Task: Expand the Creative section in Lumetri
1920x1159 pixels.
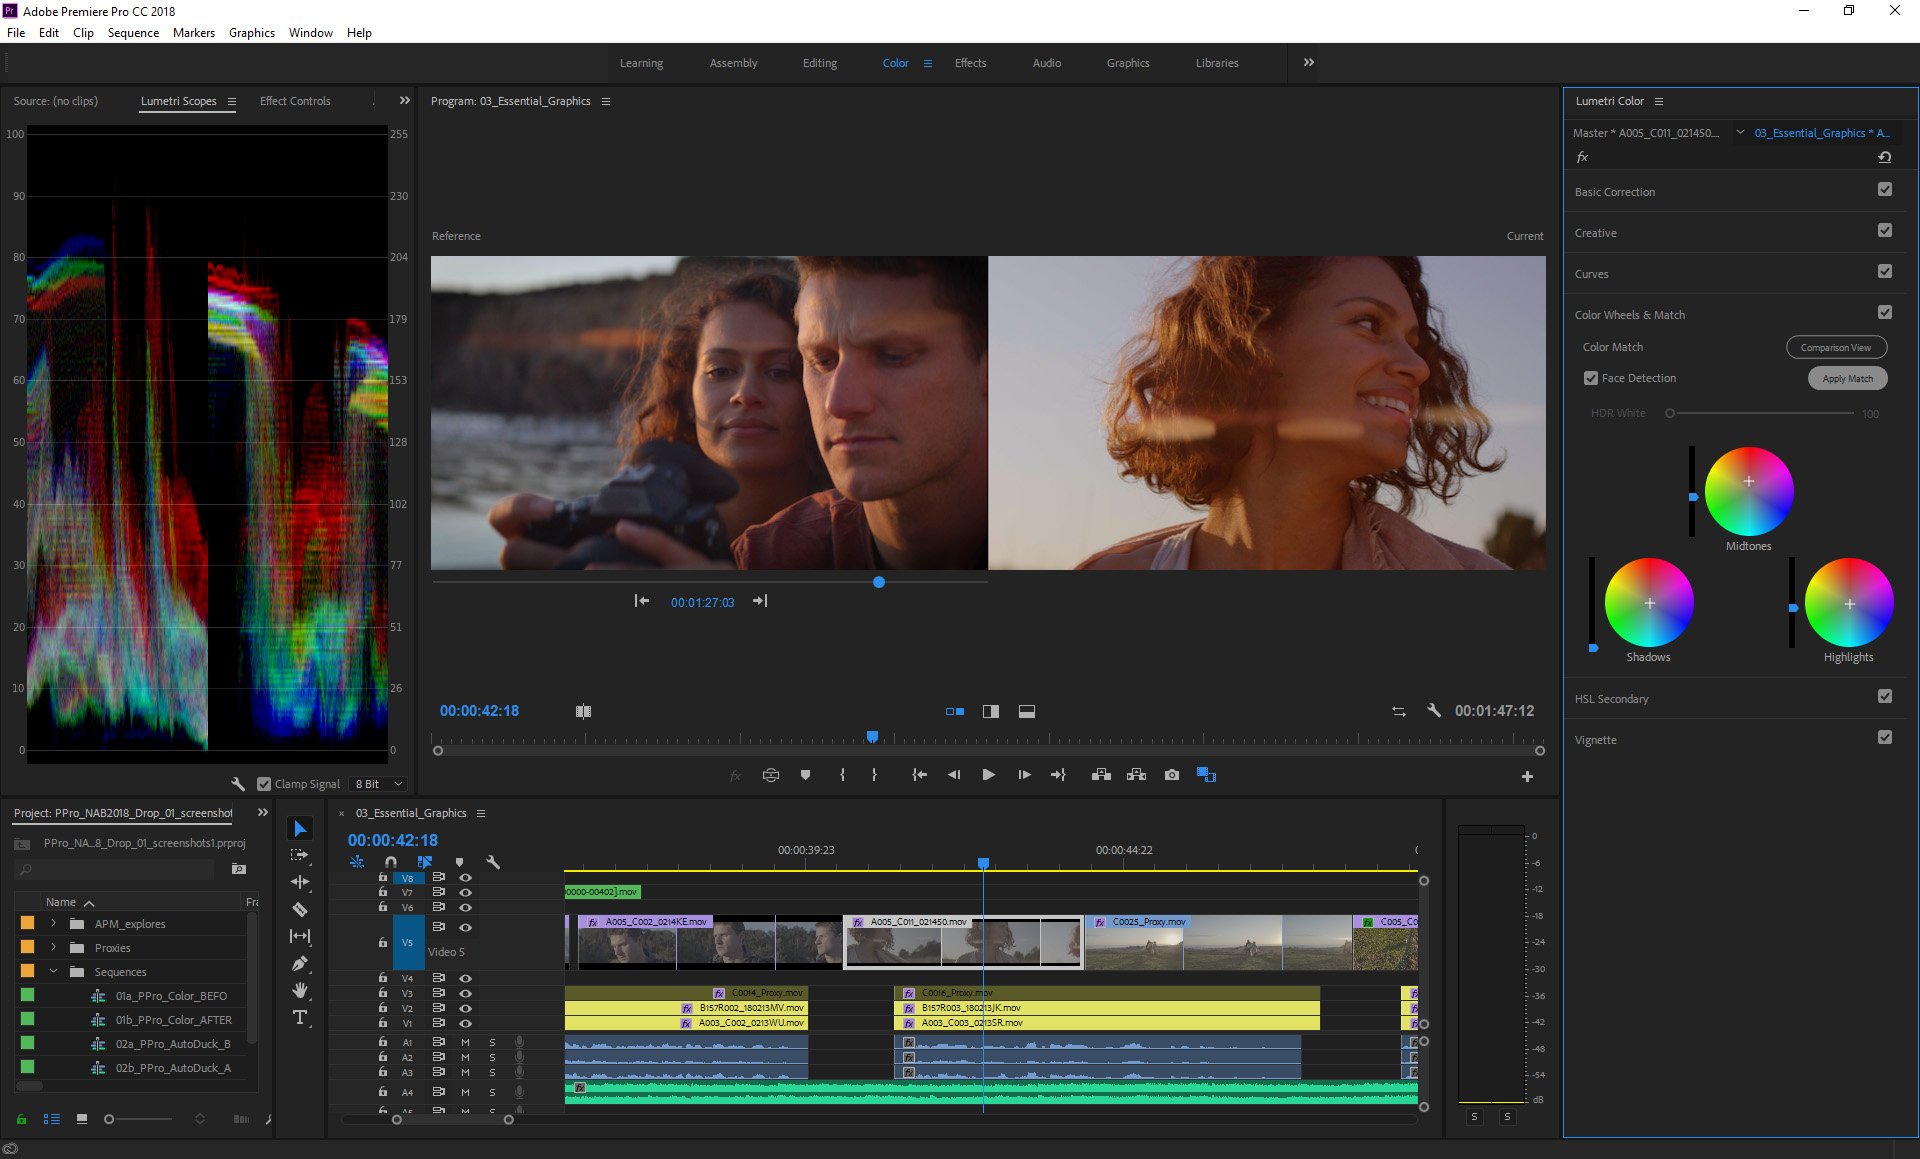Action: click(x=1594, y=232)
